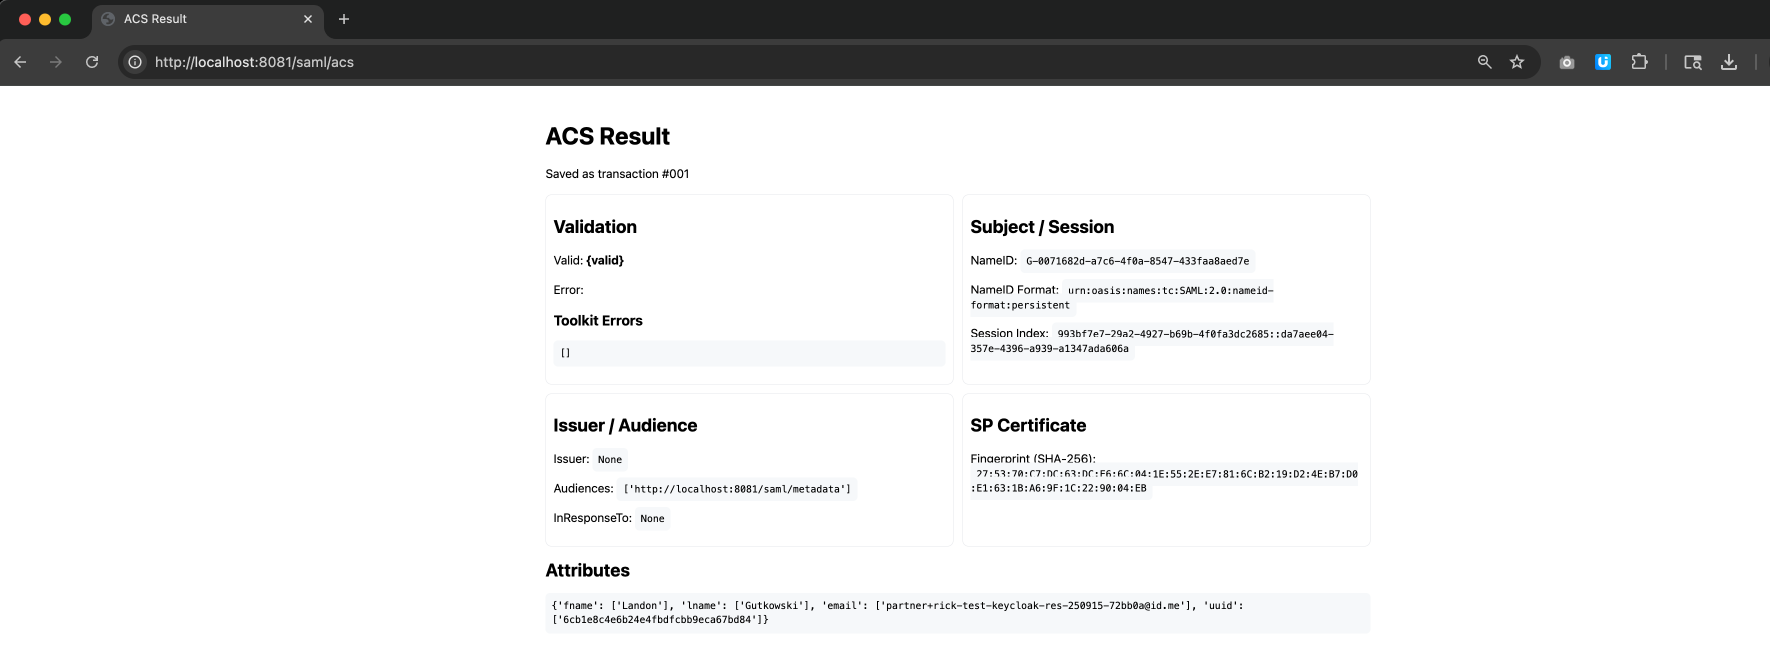
Task: Click the macOS green fullscreen window button
Action: pos(65,19)
